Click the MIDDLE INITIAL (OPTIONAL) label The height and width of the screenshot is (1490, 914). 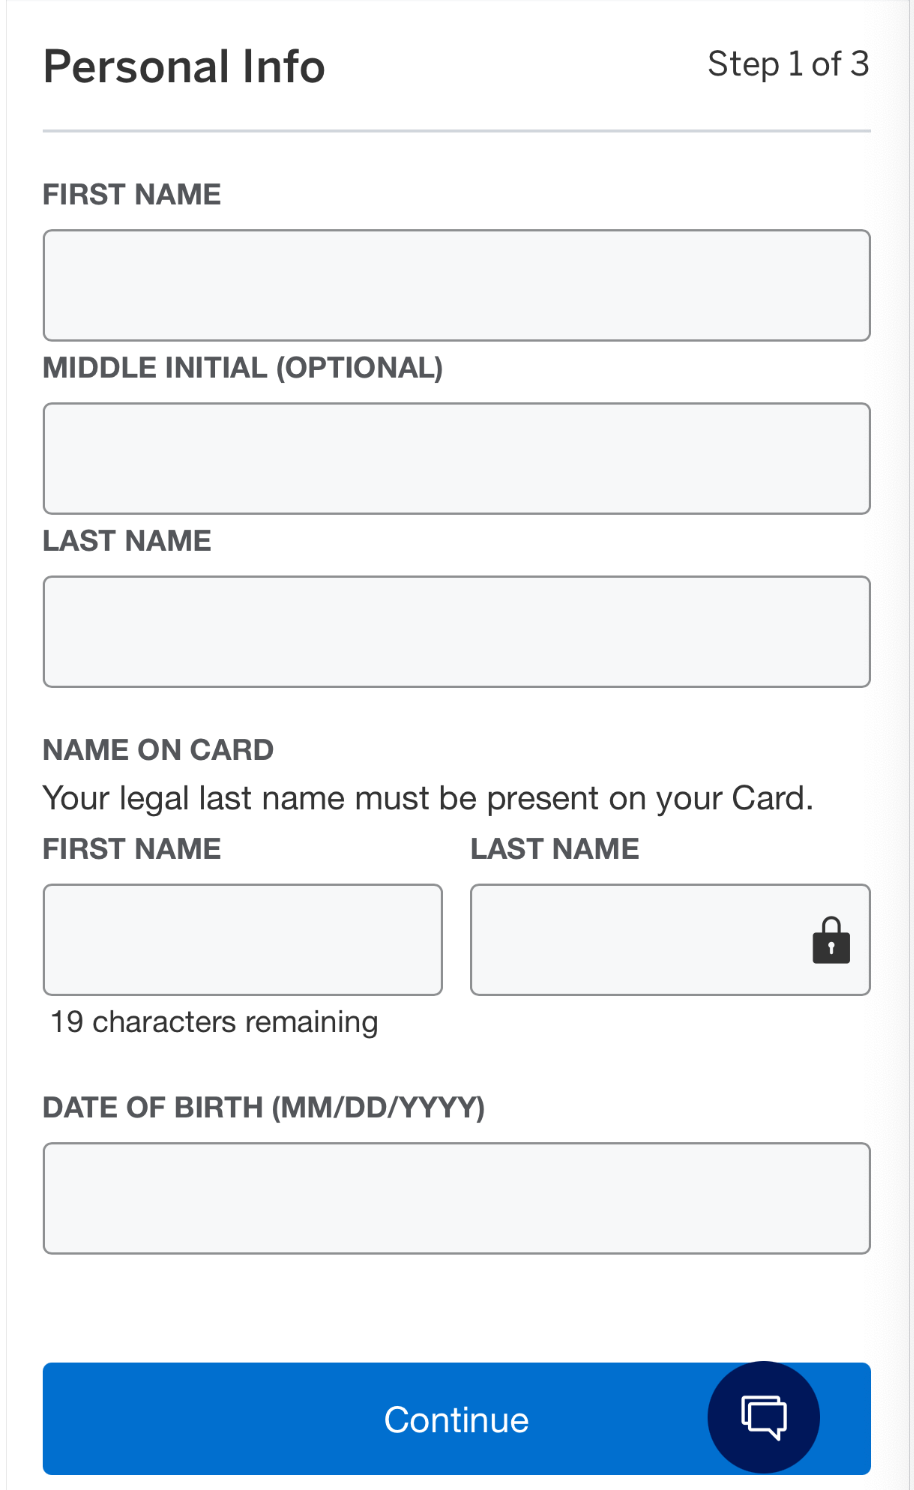243,367
